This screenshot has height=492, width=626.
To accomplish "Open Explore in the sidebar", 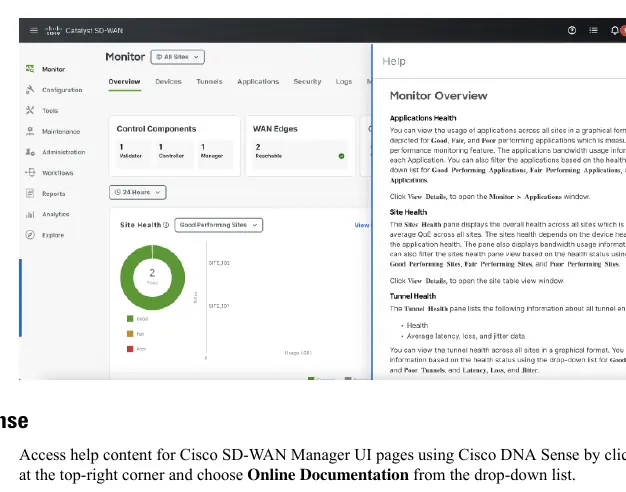I will (53, 235).
